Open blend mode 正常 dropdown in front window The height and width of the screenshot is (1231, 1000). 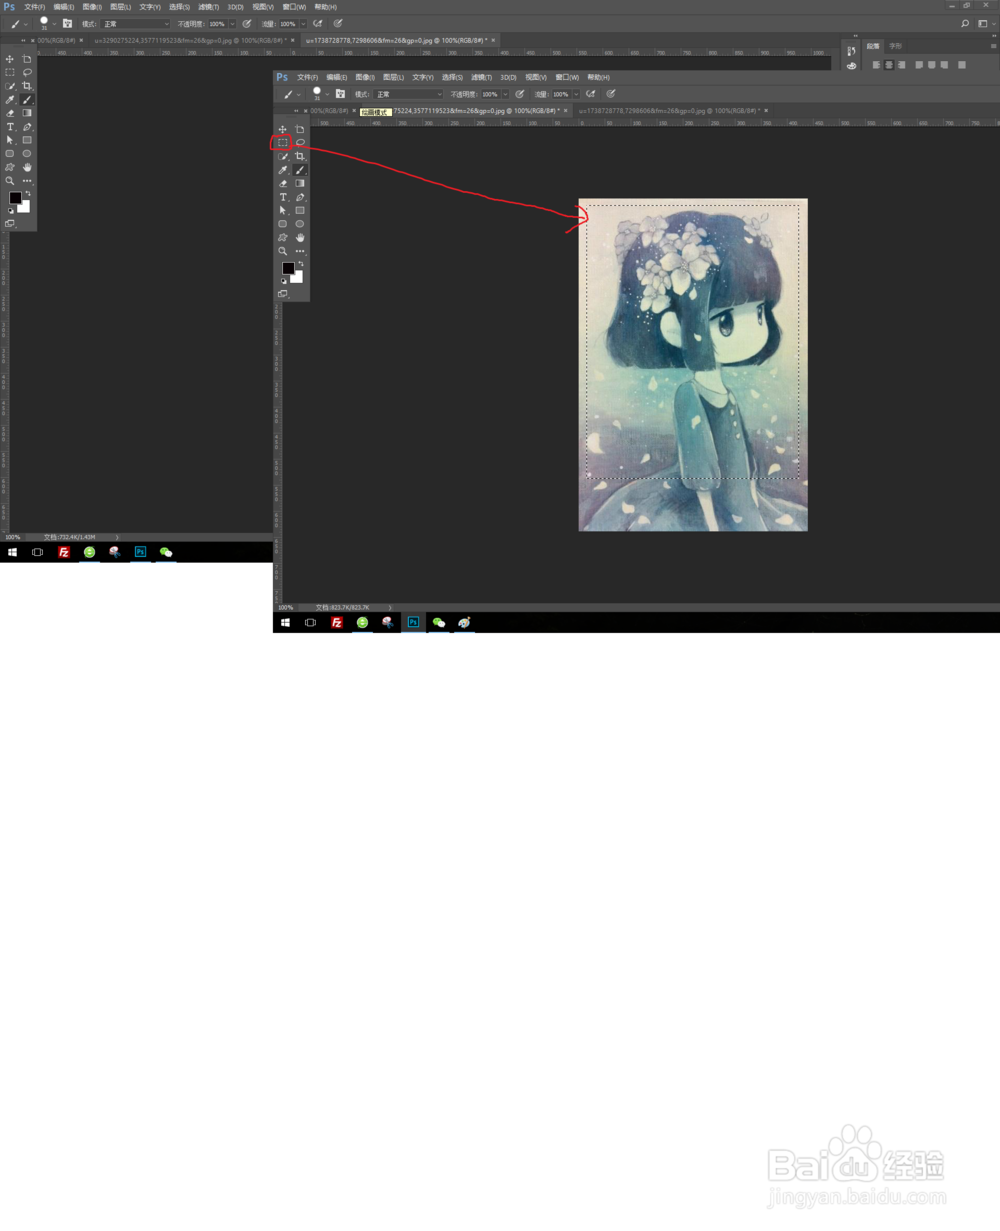[x=408, y=94]
